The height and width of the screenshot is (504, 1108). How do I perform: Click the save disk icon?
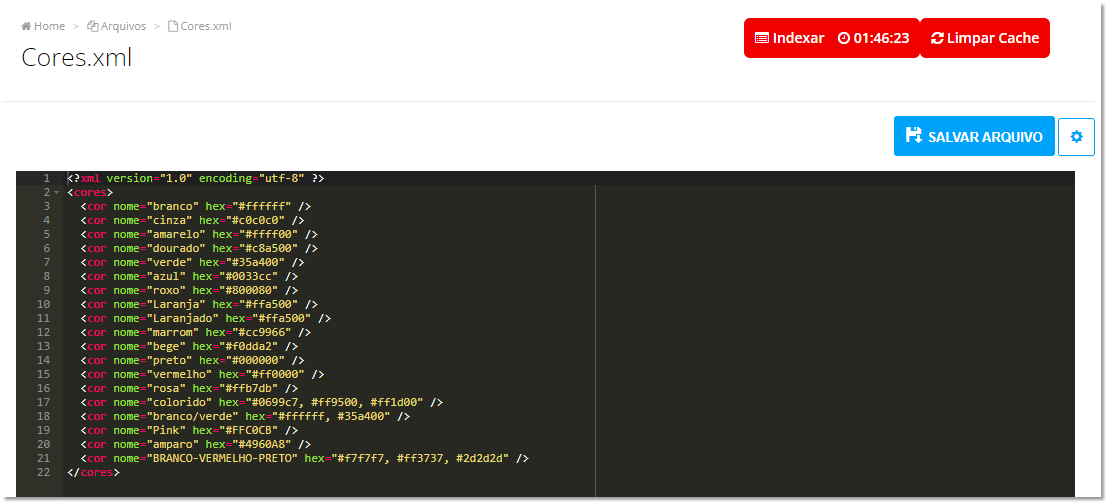click(x=914, y=136)
